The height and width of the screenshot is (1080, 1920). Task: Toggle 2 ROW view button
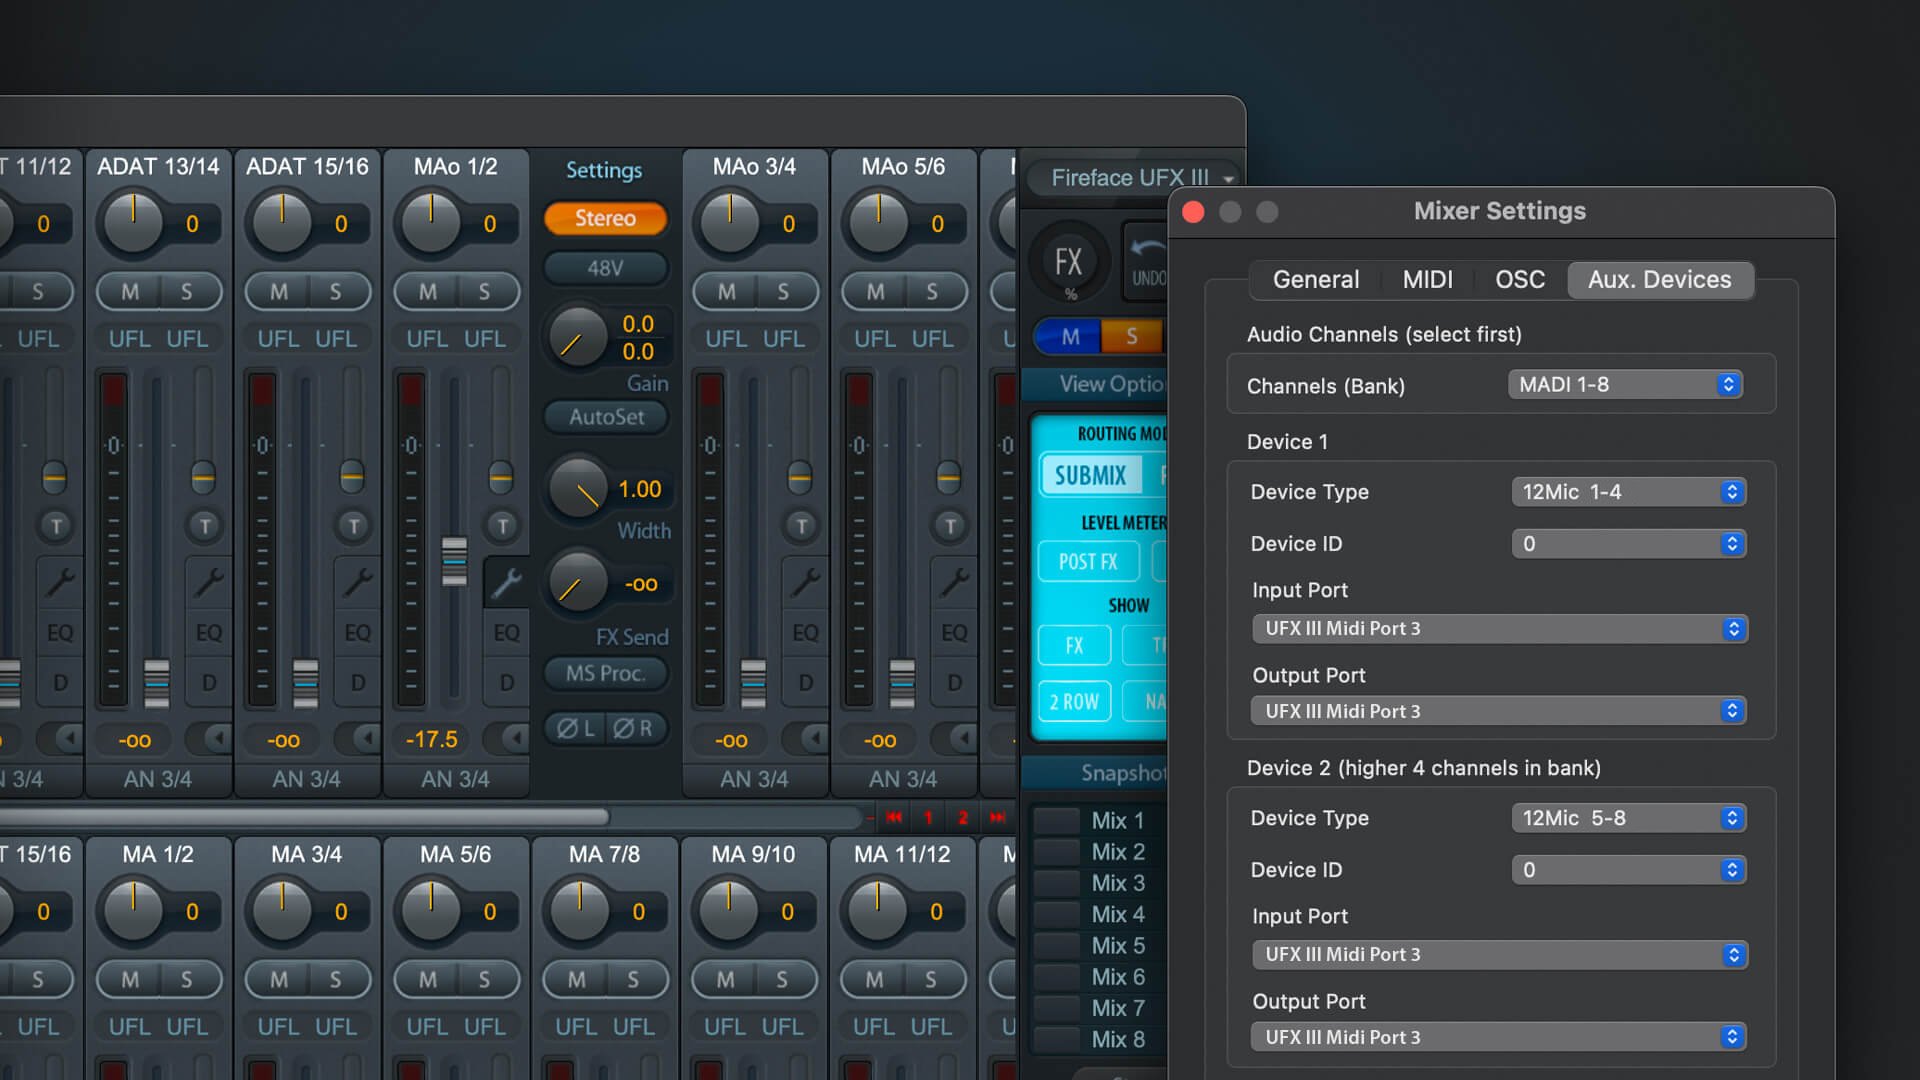click(1074, 702)
